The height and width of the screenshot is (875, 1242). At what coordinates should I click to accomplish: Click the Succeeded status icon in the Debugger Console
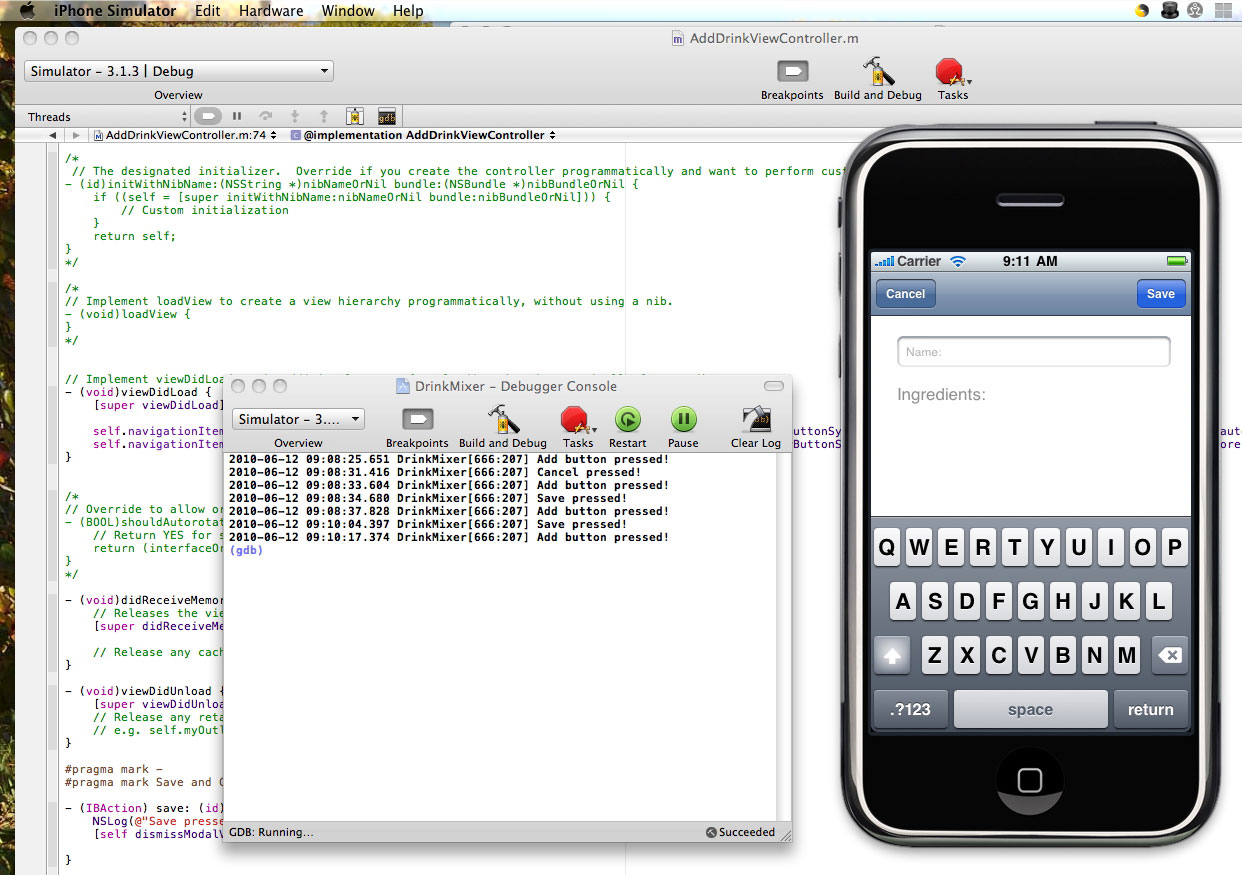tap(711, 832)
